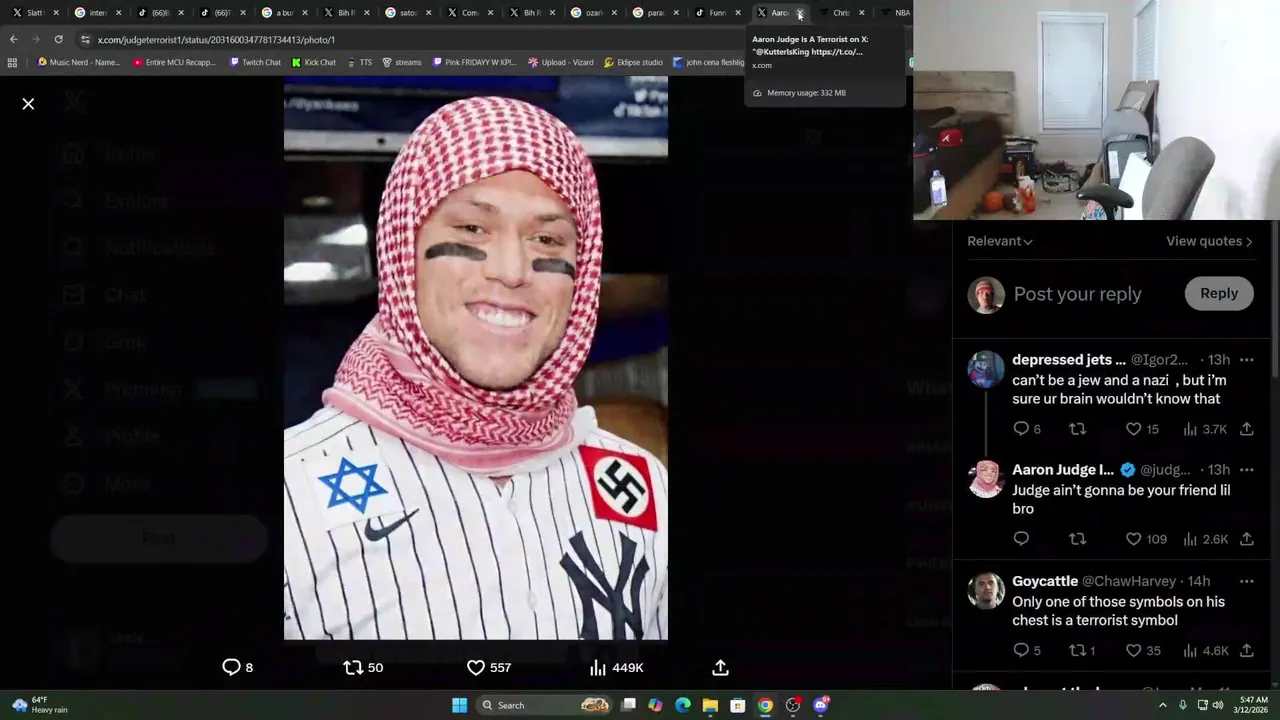This screenshot has height=720, width=1280.
Task: Close the active Aaron tab
Action: coord(799,13)
